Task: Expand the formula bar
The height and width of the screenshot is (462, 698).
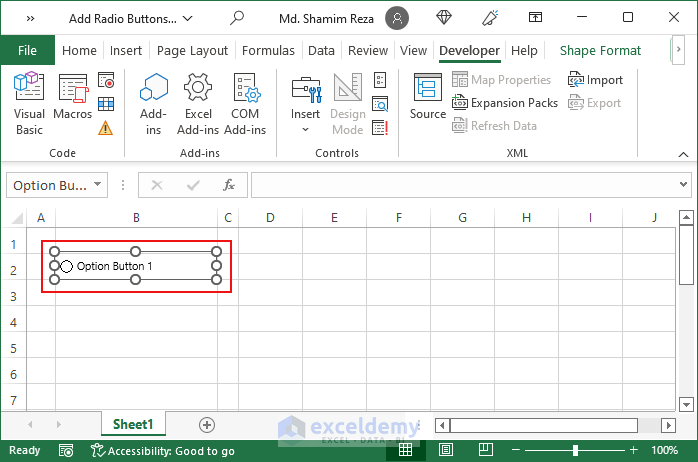Action: 683,184
